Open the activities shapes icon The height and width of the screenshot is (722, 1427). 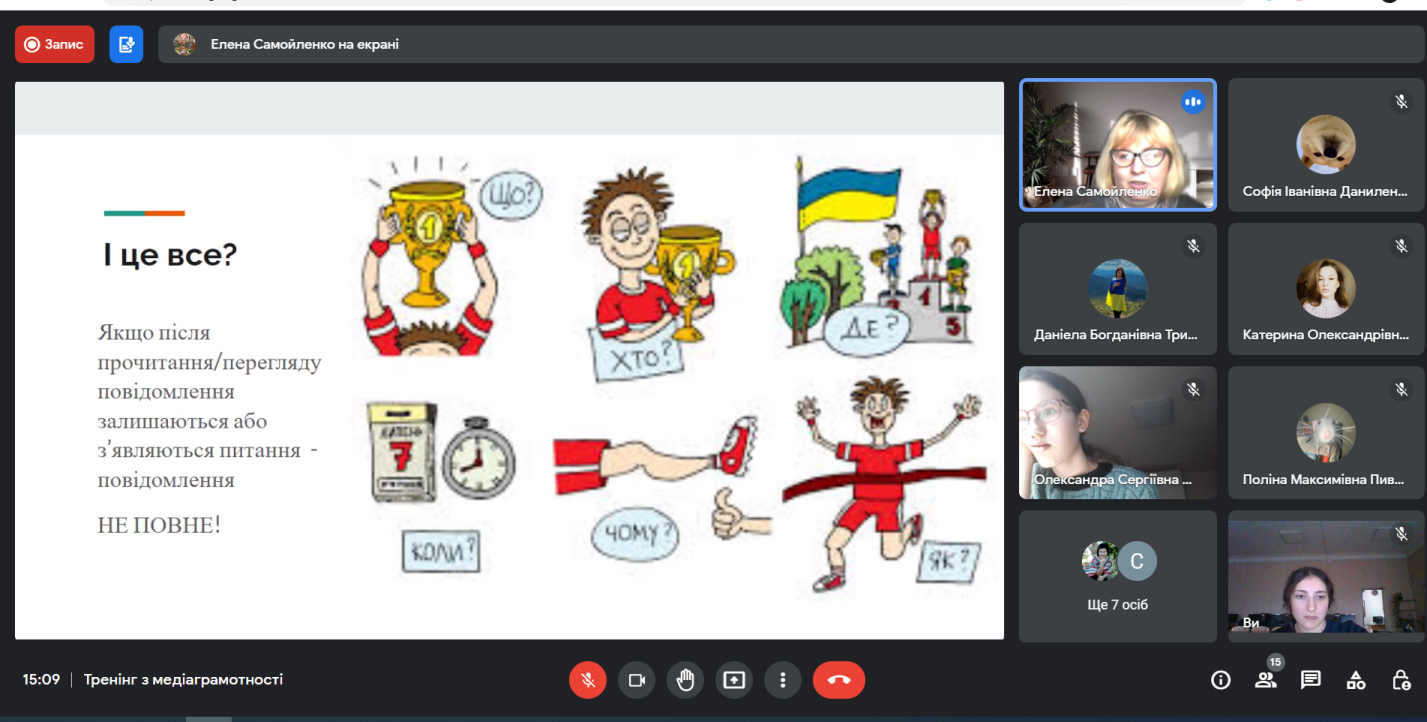[1356, 680]
